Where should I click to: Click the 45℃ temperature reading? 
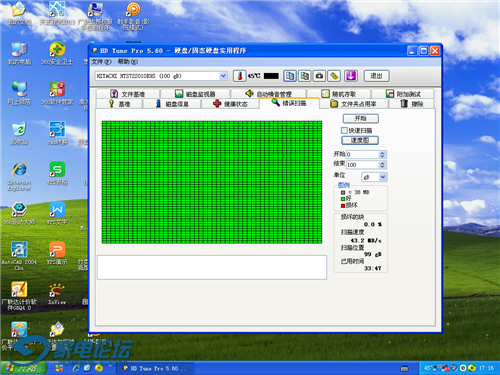click(254, 76)
